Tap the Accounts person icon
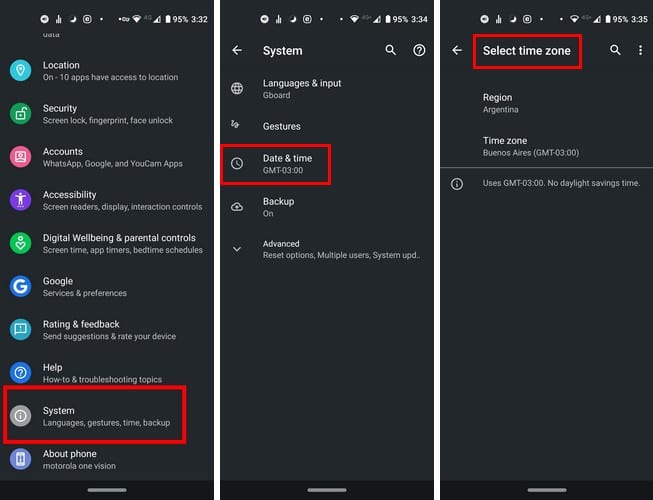Viewport: 653px width, 500px height. pyautogui.click(x=20, y=157)
